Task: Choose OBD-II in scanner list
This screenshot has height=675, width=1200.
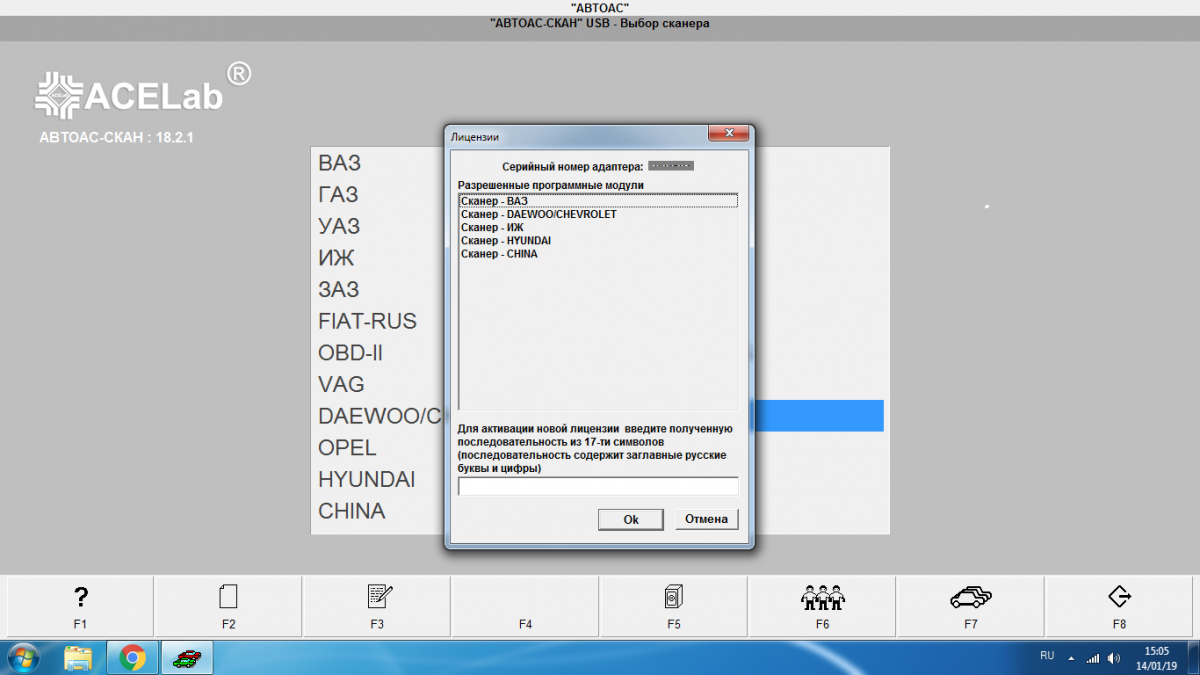Action: [x=350, y=353]
